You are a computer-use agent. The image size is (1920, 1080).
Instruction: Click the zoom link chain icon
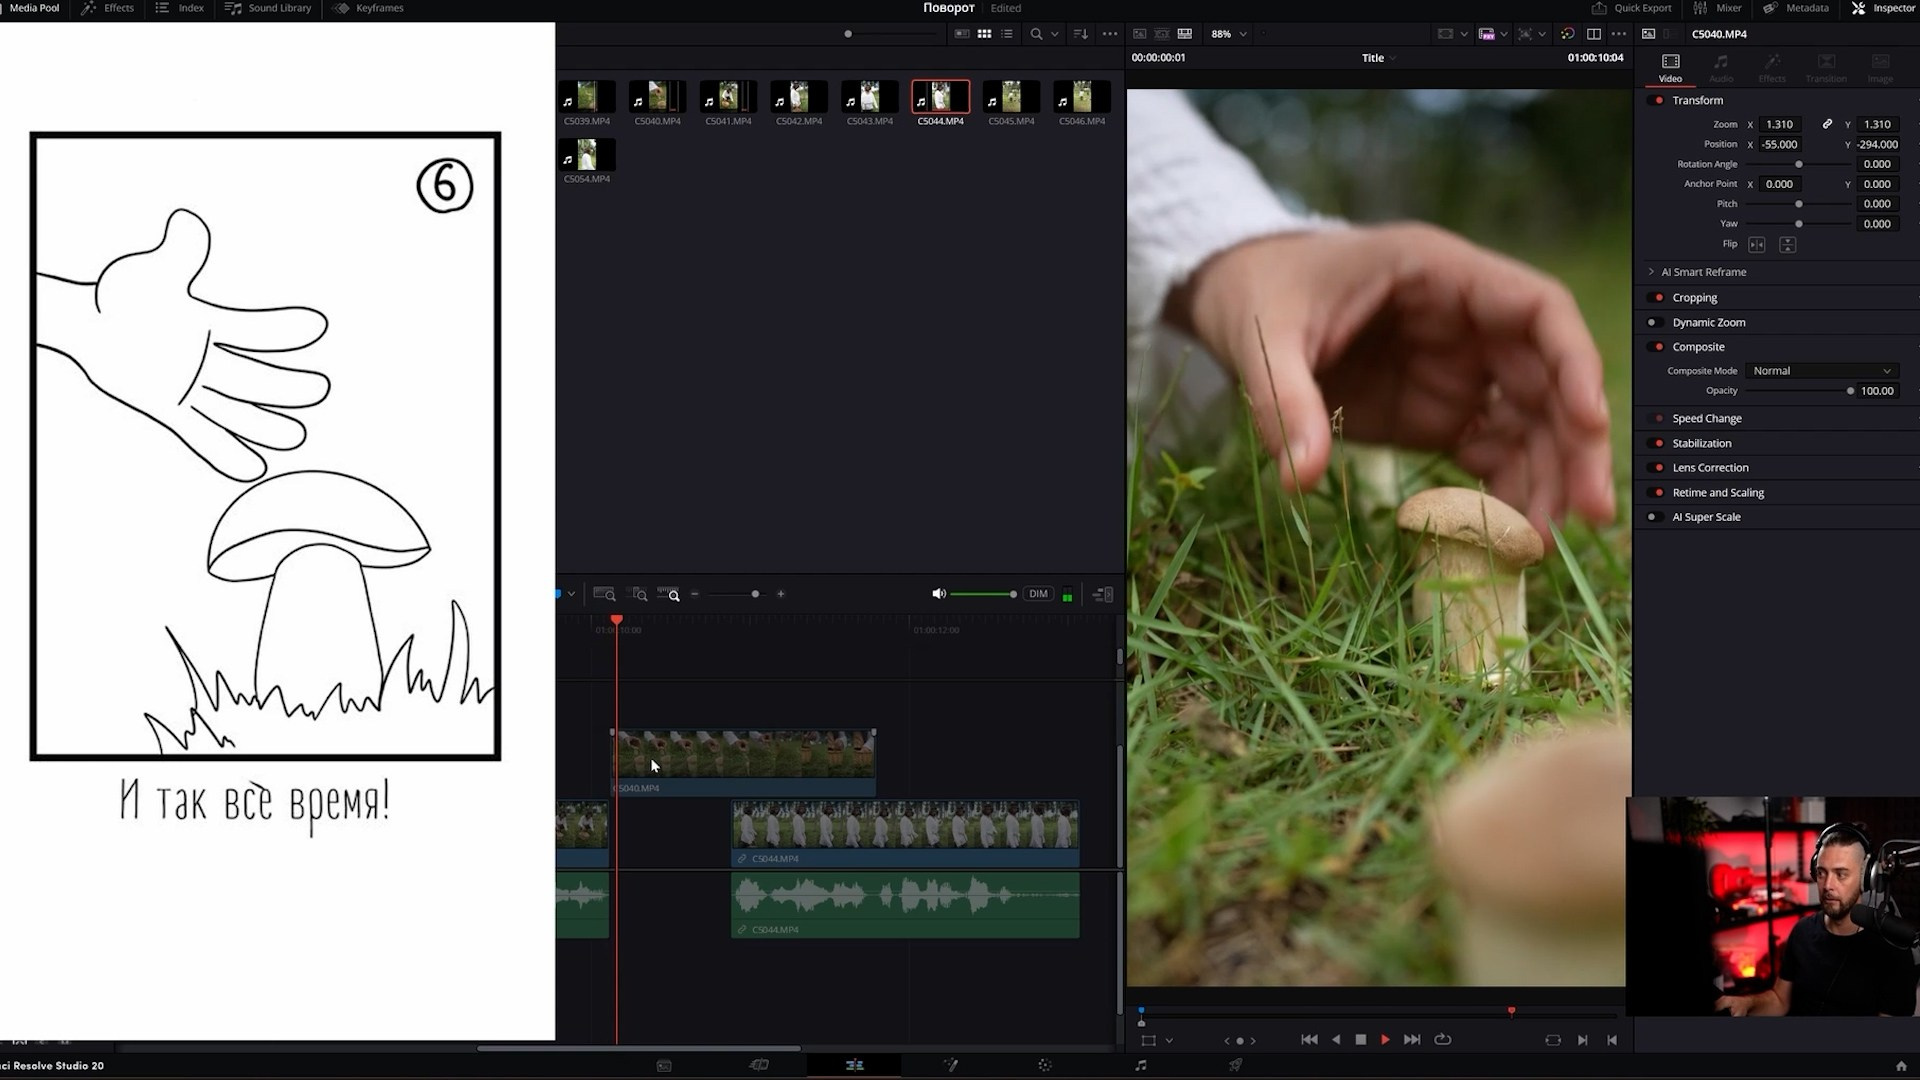1827,124
